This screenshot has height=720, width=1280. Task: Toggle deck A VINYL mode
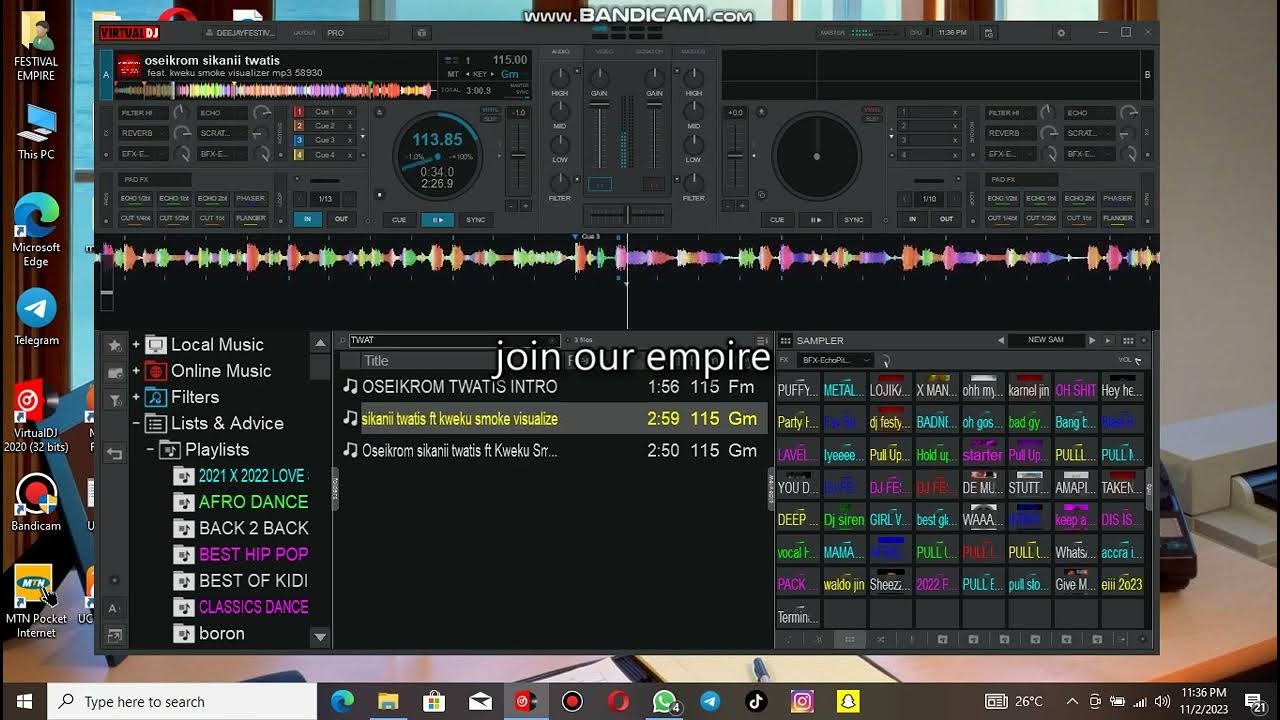(490, 110)
